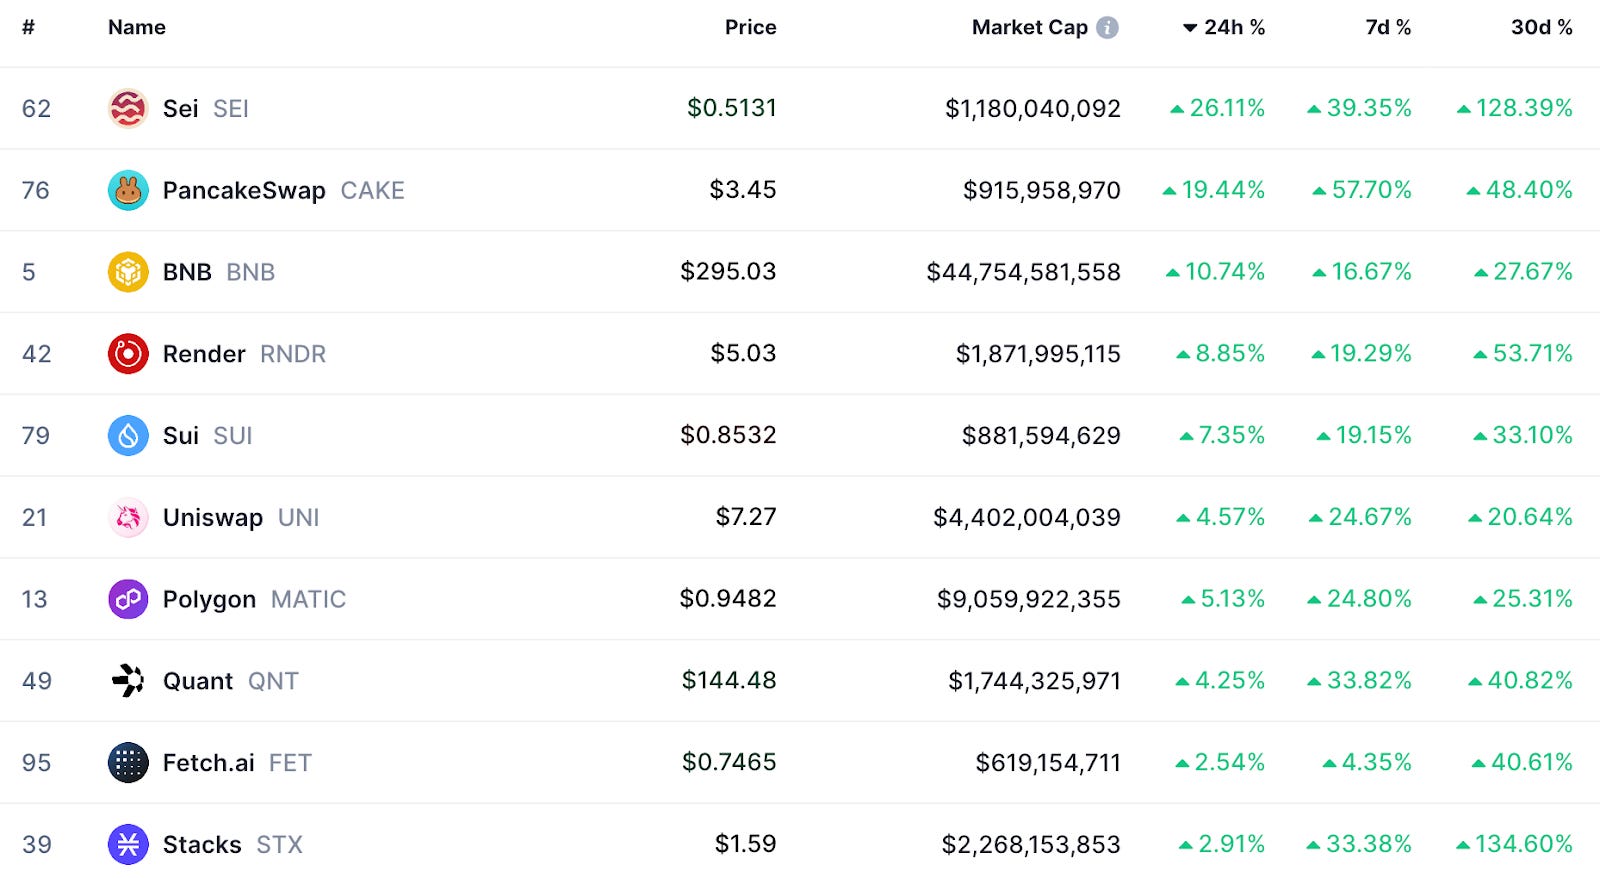Sort by the # rank column
The image size is (1600, 878).
tap(28, 28)
